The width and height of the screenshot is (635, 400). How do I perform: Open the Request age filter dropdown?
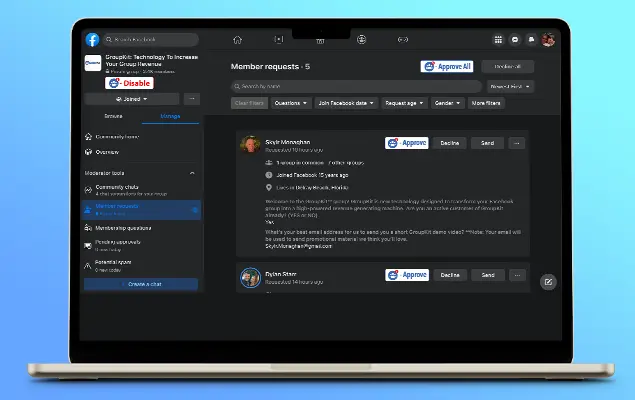point(404,103)
